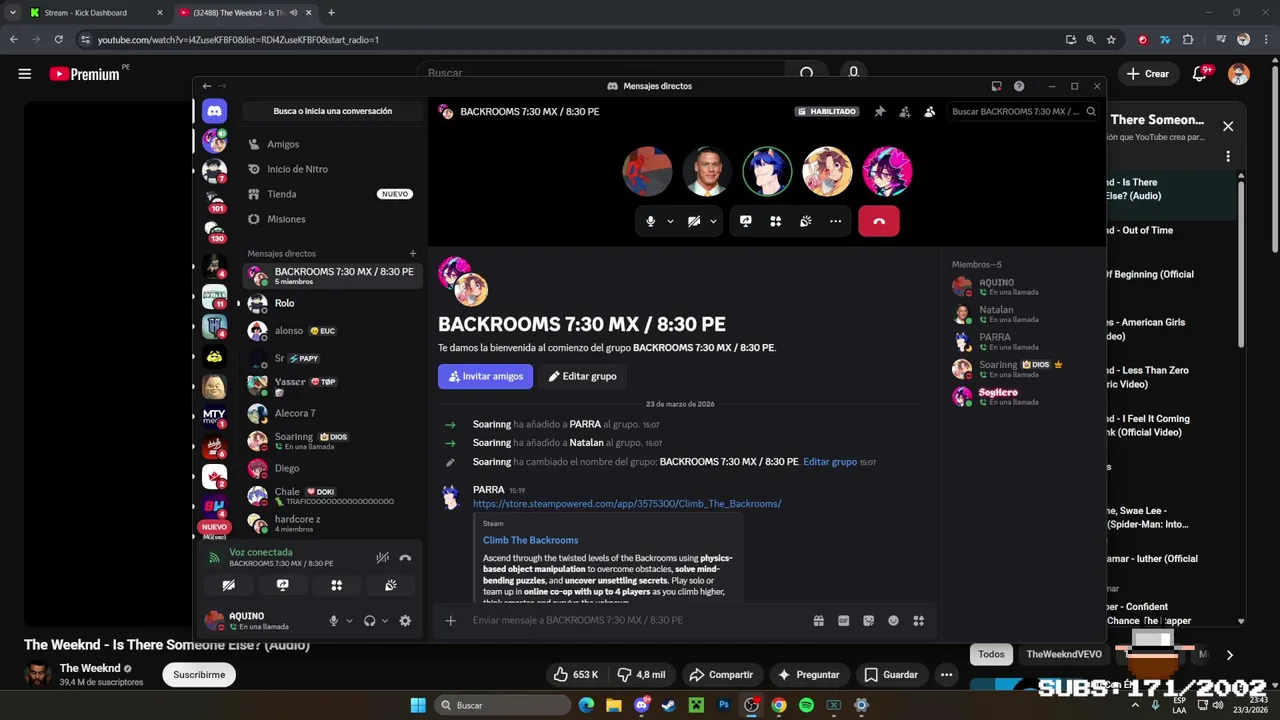Open the Discord inbox icon in the title bar
Screen dimensions: 1280x720
pyautogui.click(x=996, y=86)
